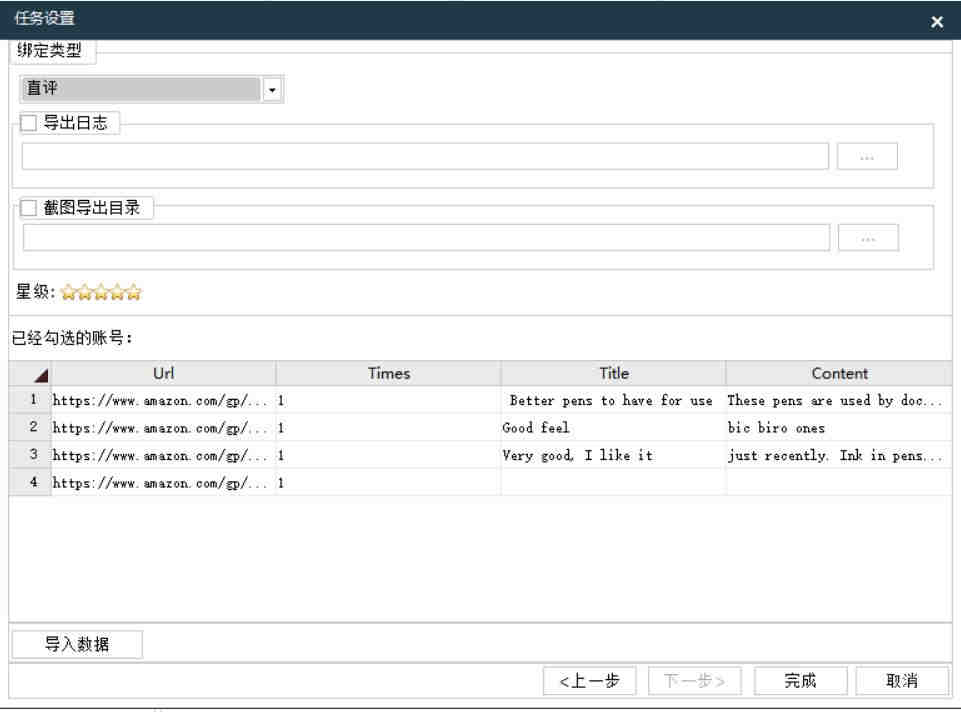Select Times cell in row 1
Viewport: 961px width, 712px height.
389,400
